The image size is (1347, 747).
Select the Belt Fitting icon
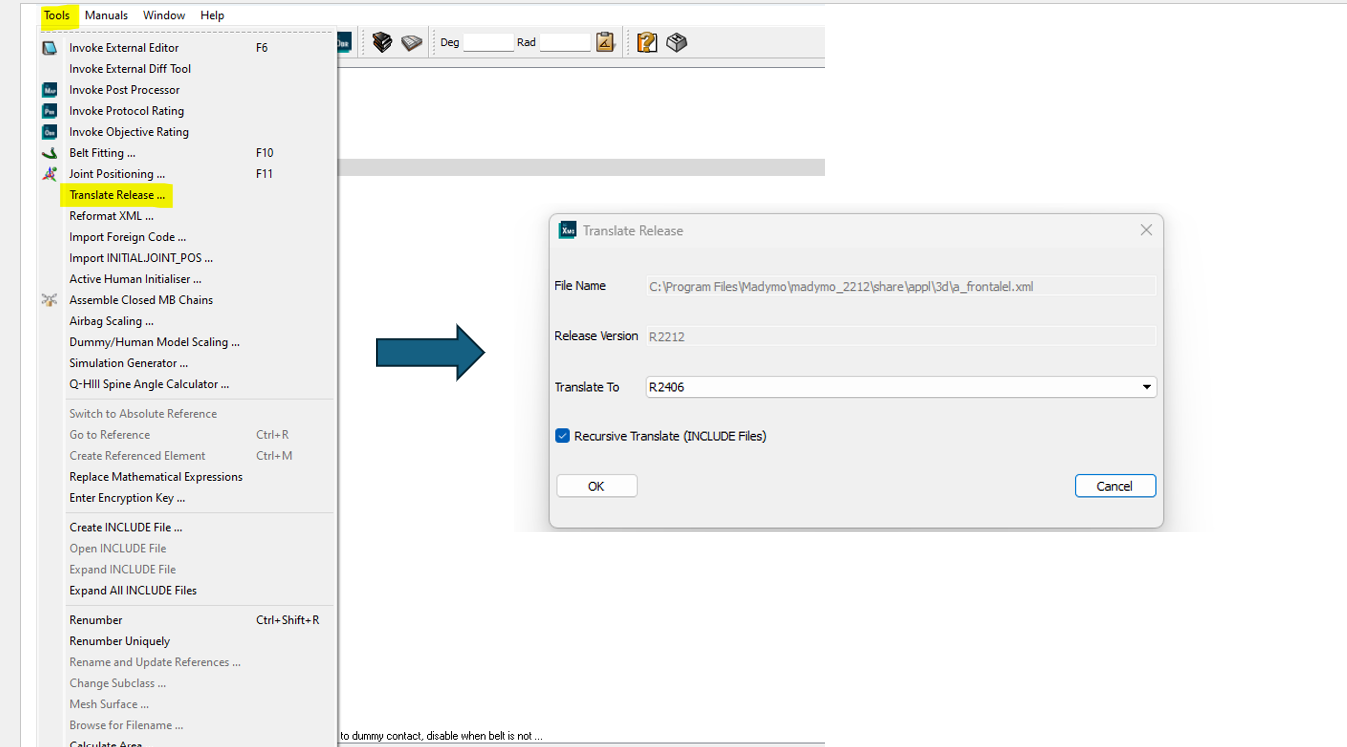point(48,152)
